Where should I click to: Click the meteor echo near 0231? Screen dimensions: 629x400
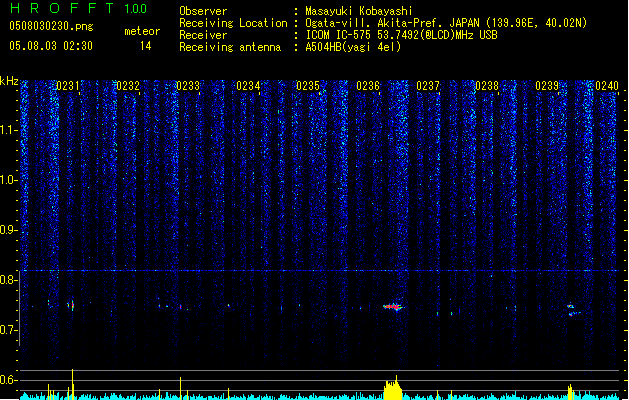tap(71, 305)
